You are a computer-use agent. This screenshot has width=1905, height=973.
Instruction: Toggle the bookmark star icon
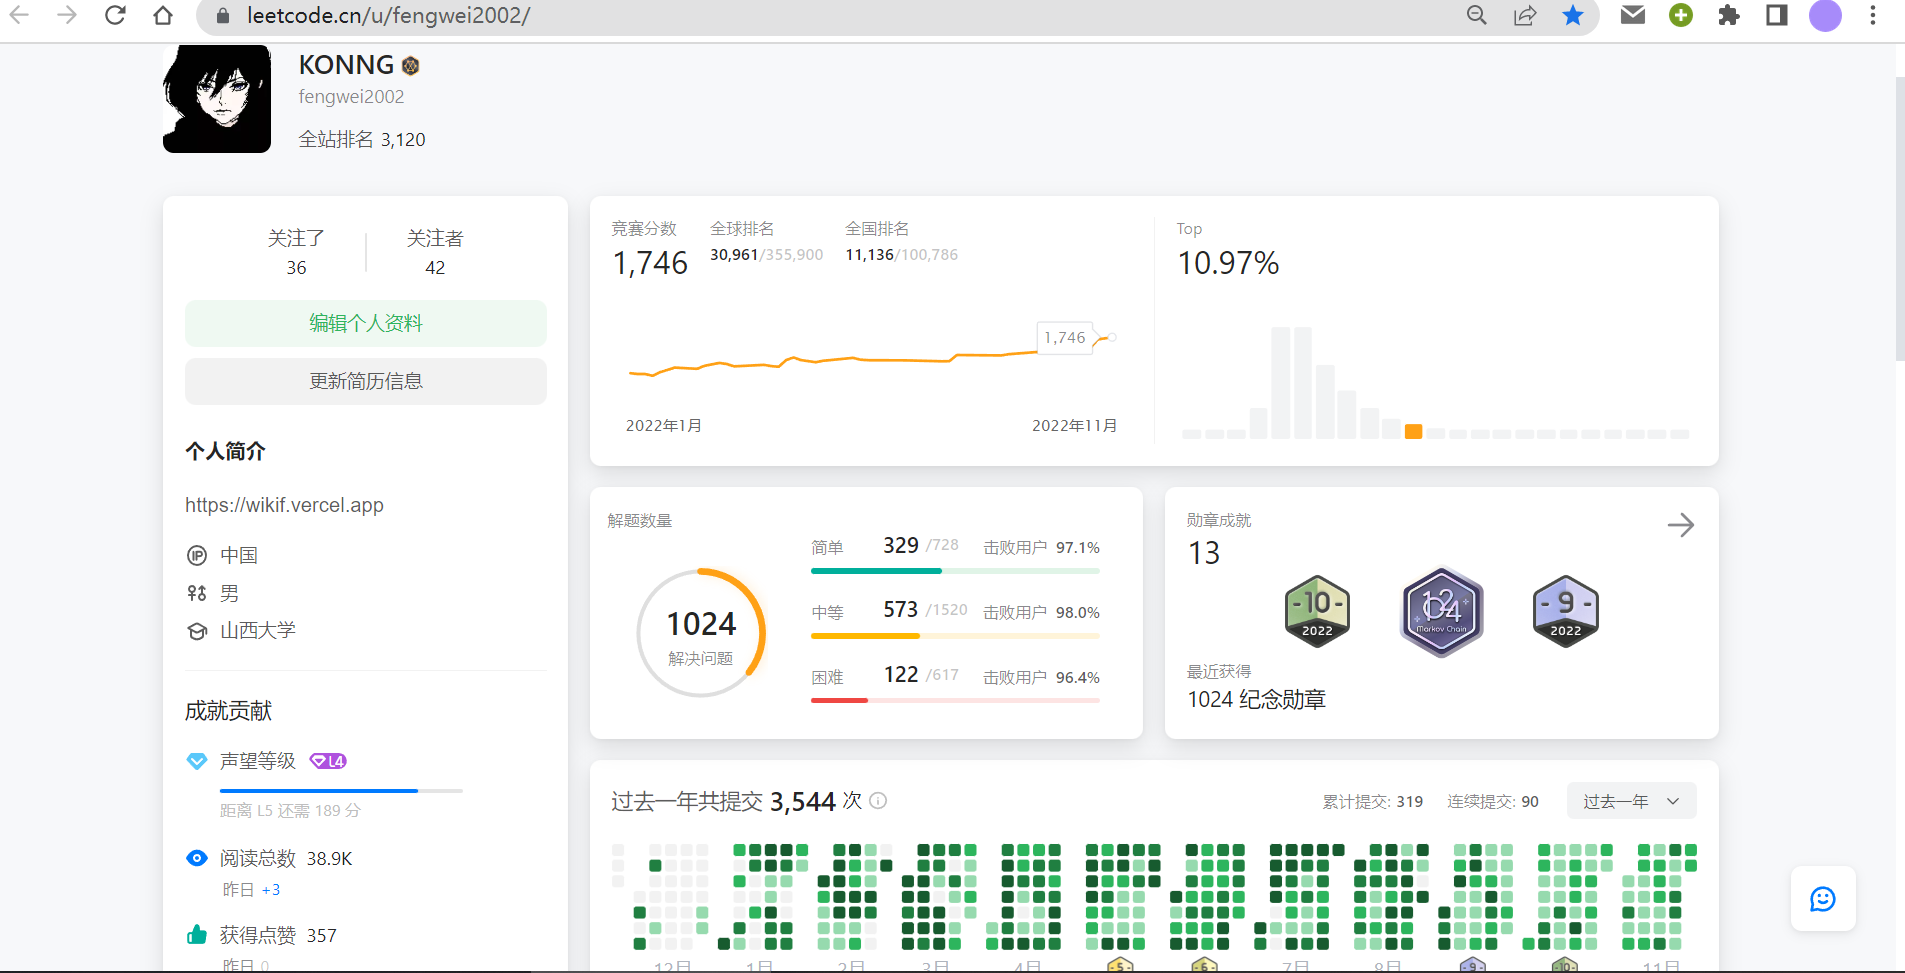click(1573, 15)
